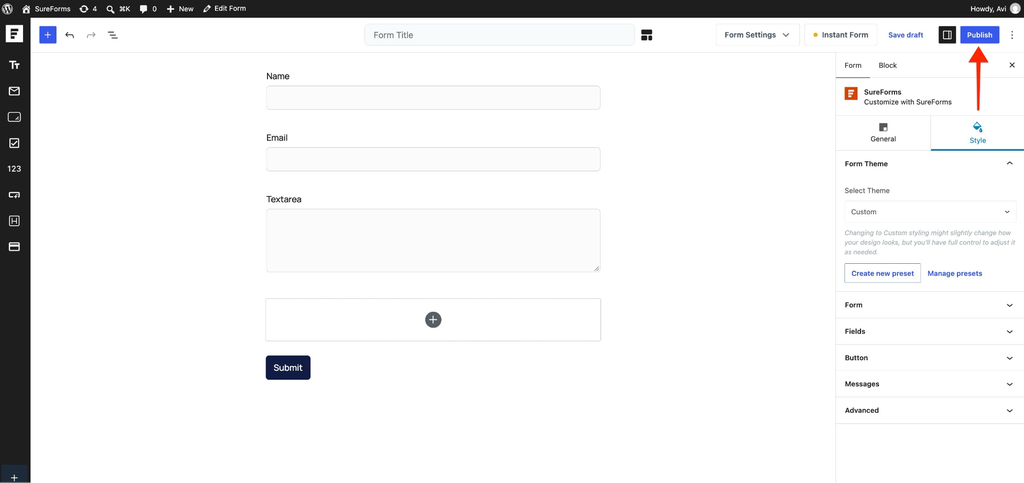1024x483 pixels.
Task: Open the three-dot options menu
Action: coord(1012,35)
